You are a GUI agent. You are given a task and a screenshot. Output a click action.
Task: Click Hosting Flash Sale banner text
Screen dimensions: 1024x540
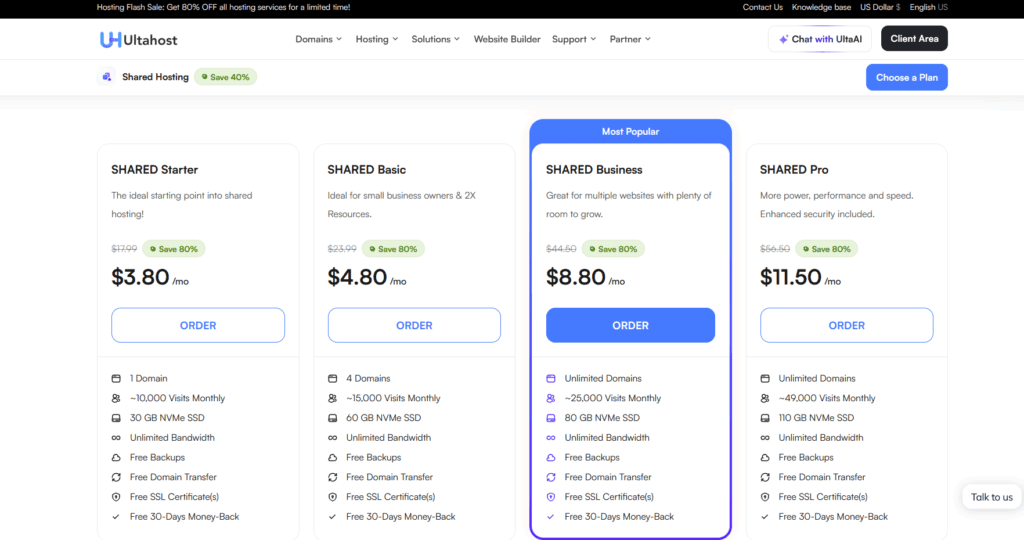223,7
